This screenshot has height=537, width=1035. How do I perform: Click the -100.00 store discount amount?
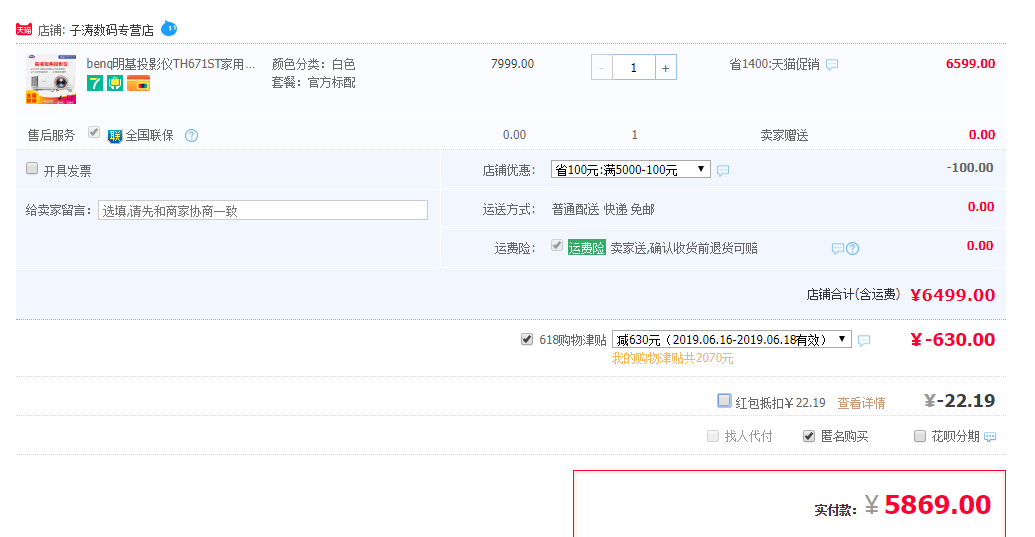tap(970, 168)
